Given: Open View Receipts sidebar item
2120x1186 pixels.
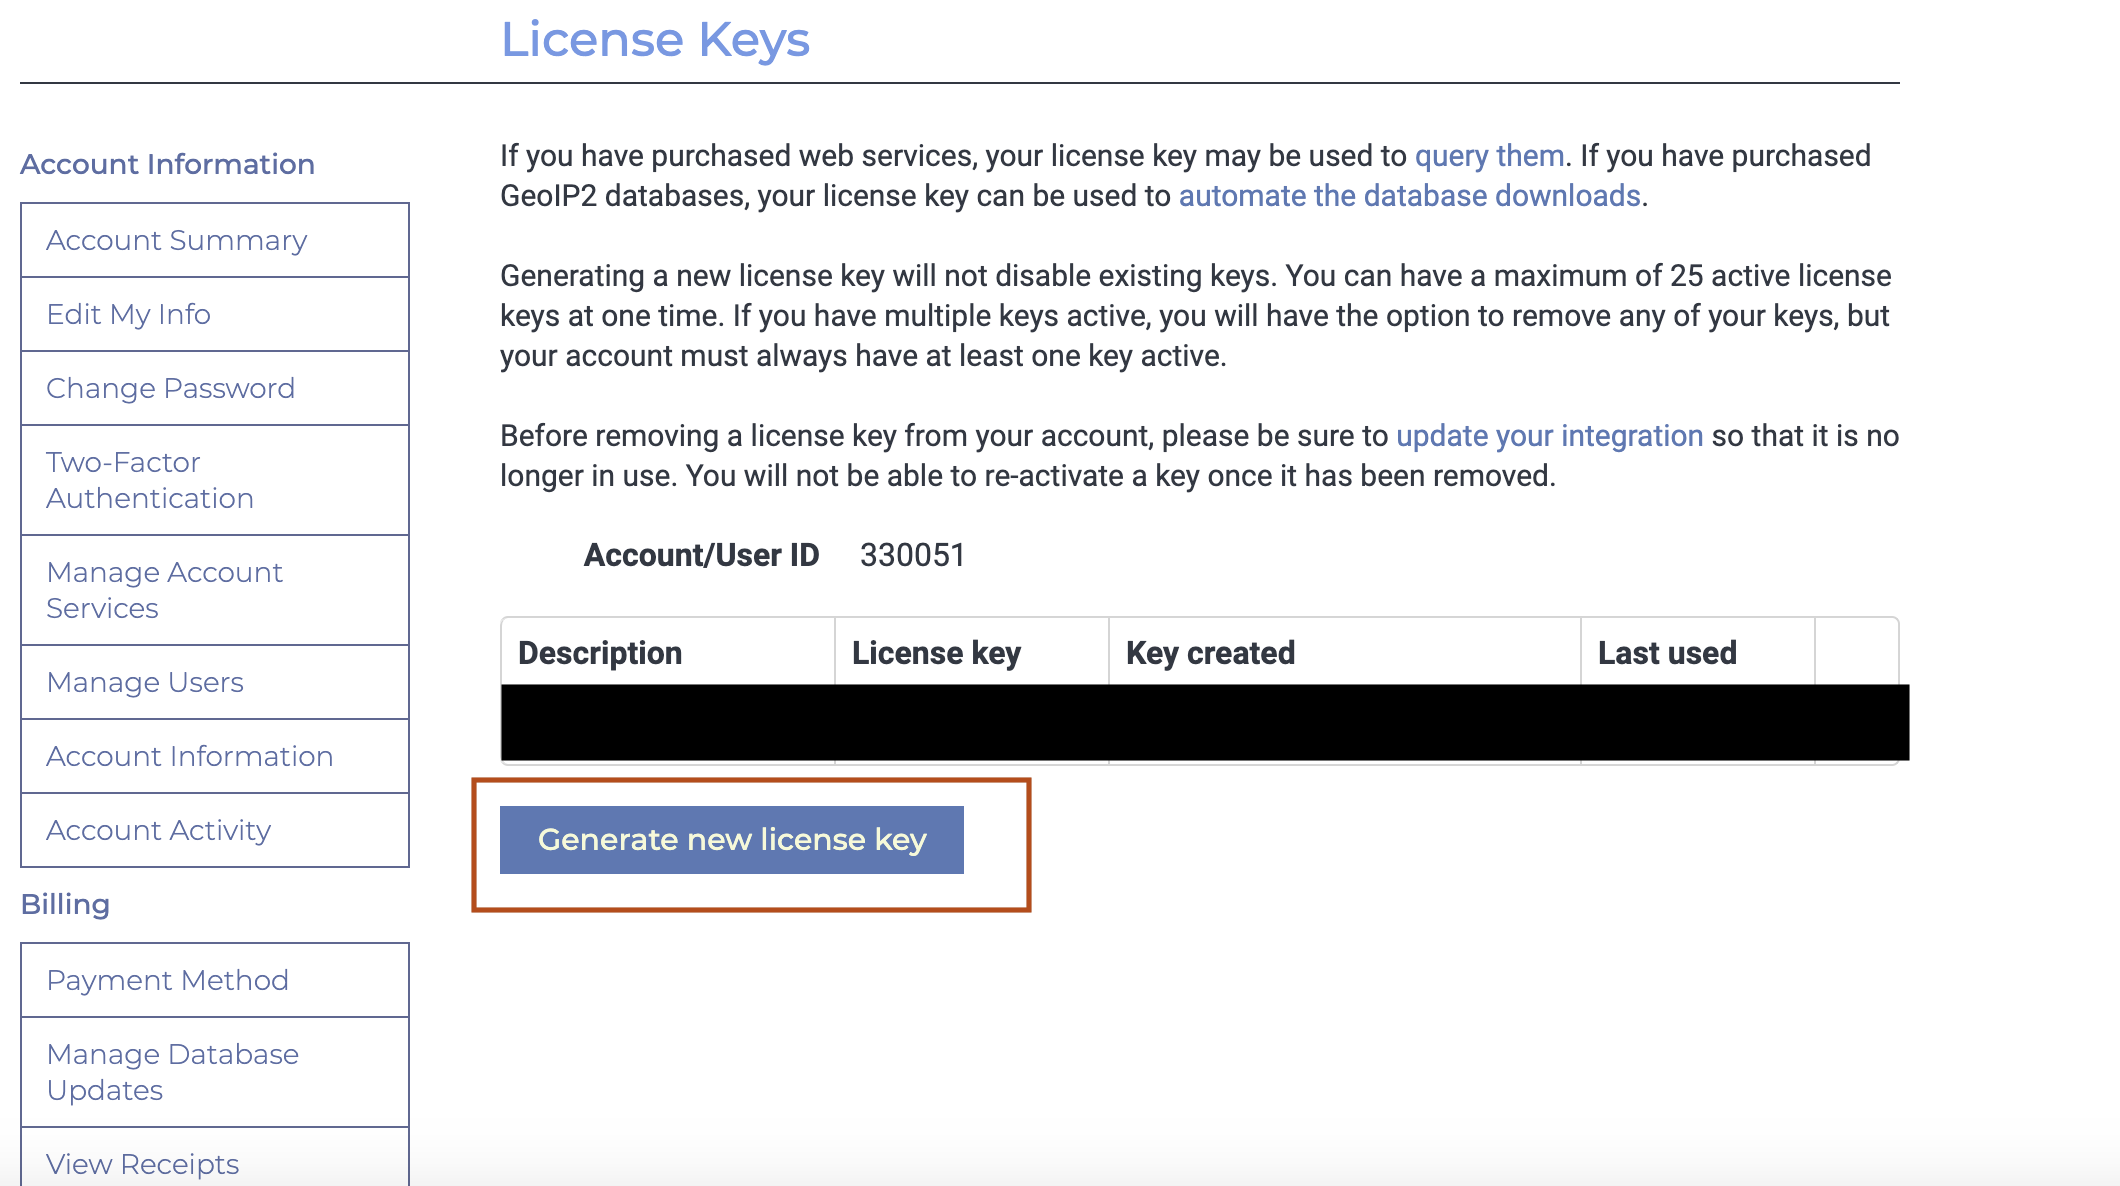Looking at the screenshot, I should 143,1165.
